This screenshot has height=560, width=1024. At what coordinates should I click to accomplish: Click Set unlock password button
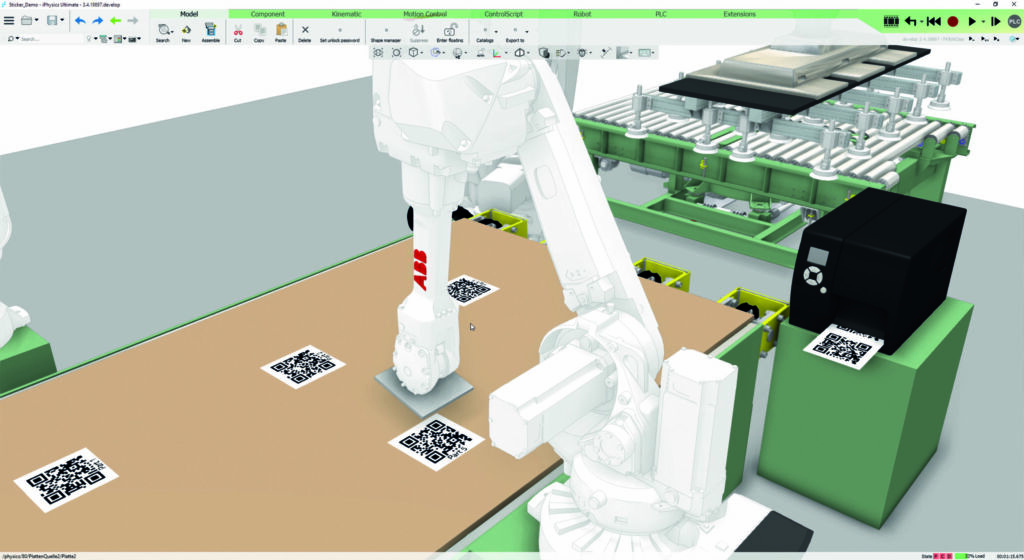coord(339,33)
